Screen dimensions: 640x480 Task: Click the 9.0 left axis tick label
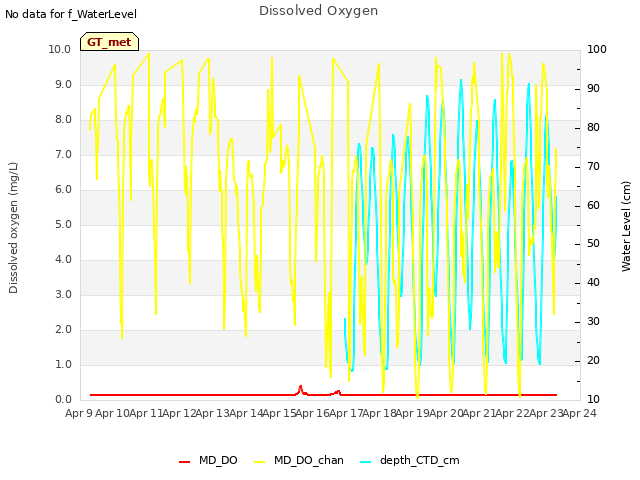[63, 84]
